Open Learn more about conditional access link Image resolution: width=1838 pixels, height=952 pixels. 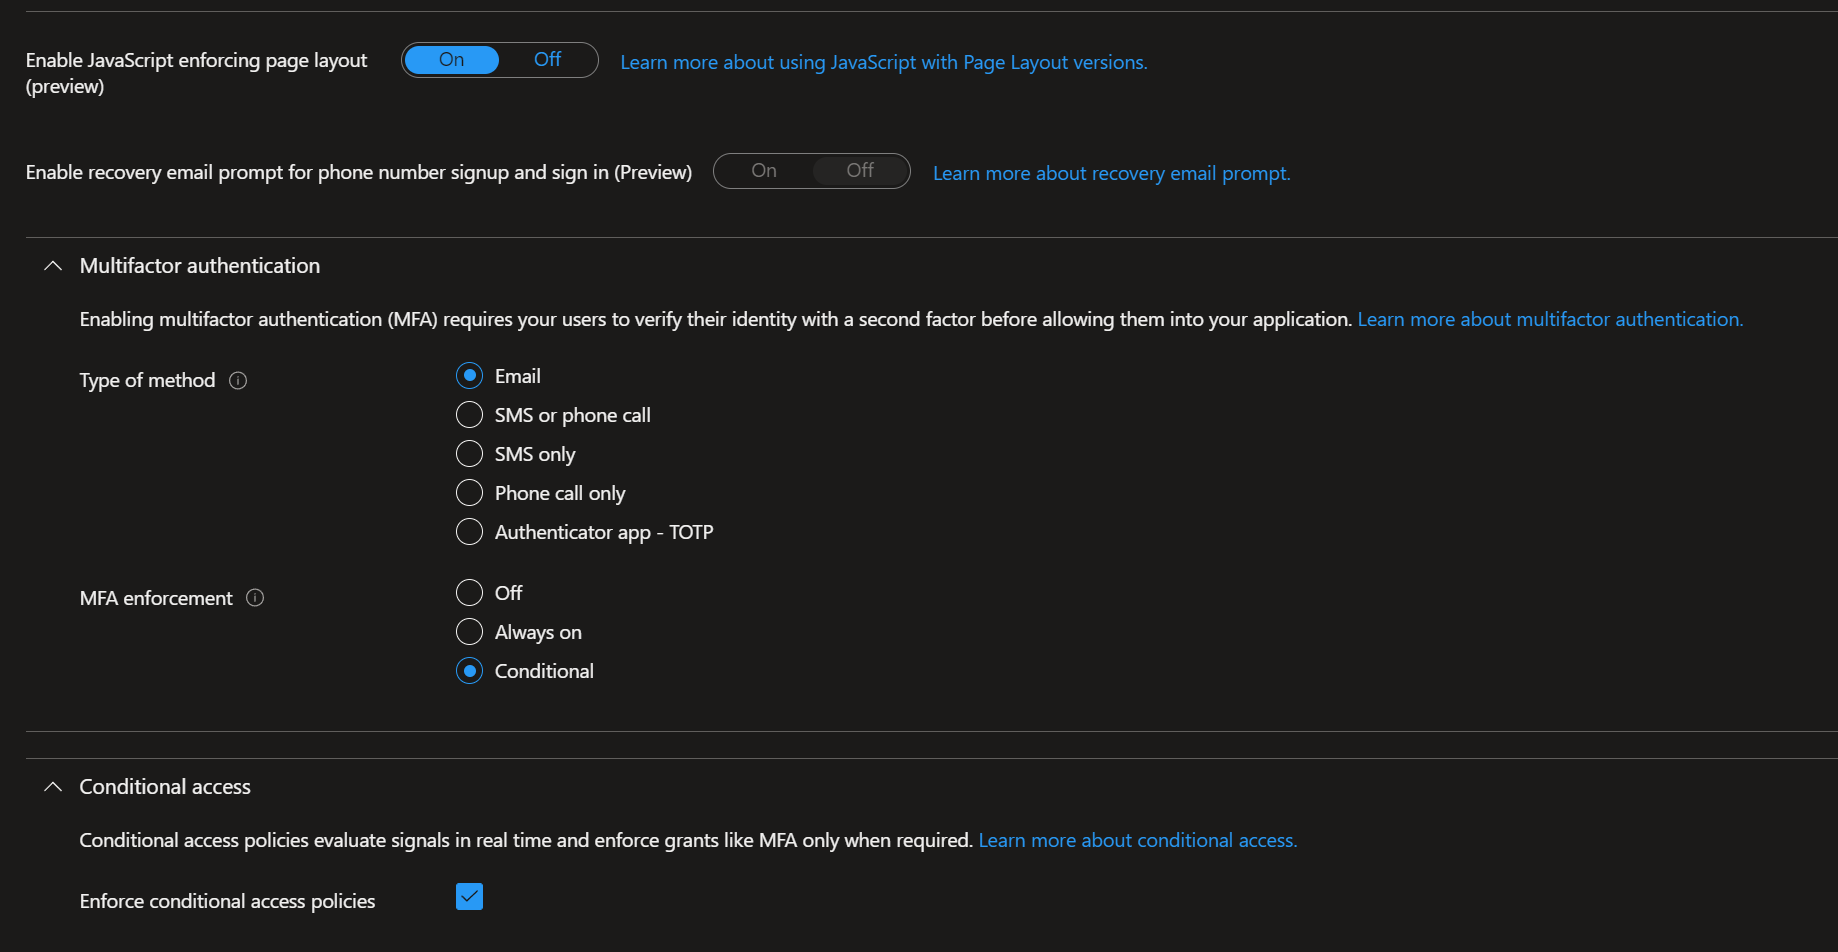click(1138, 840)
